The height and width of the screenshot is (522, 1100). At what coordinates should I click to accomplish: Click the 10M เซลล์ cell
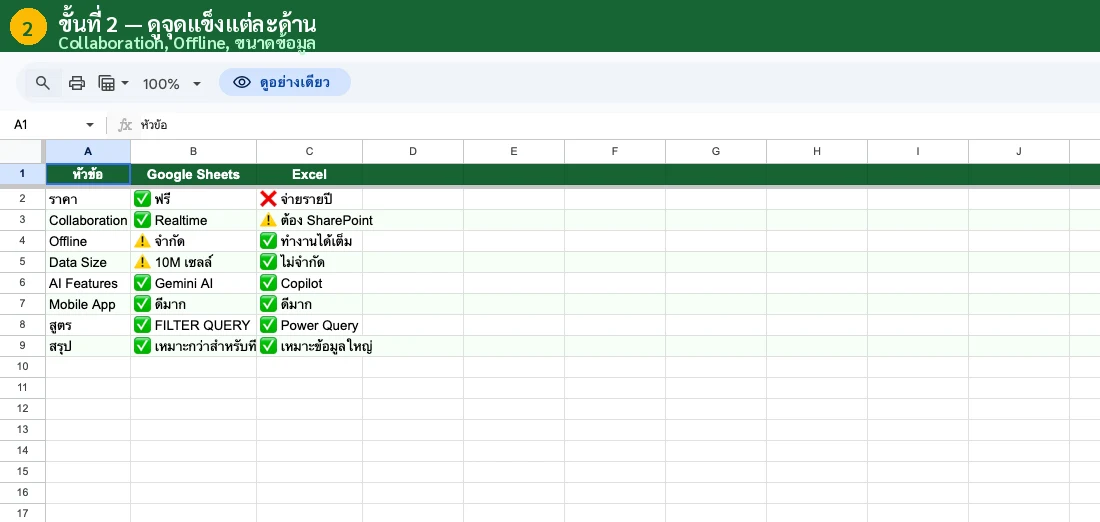(x=194, y=262)
